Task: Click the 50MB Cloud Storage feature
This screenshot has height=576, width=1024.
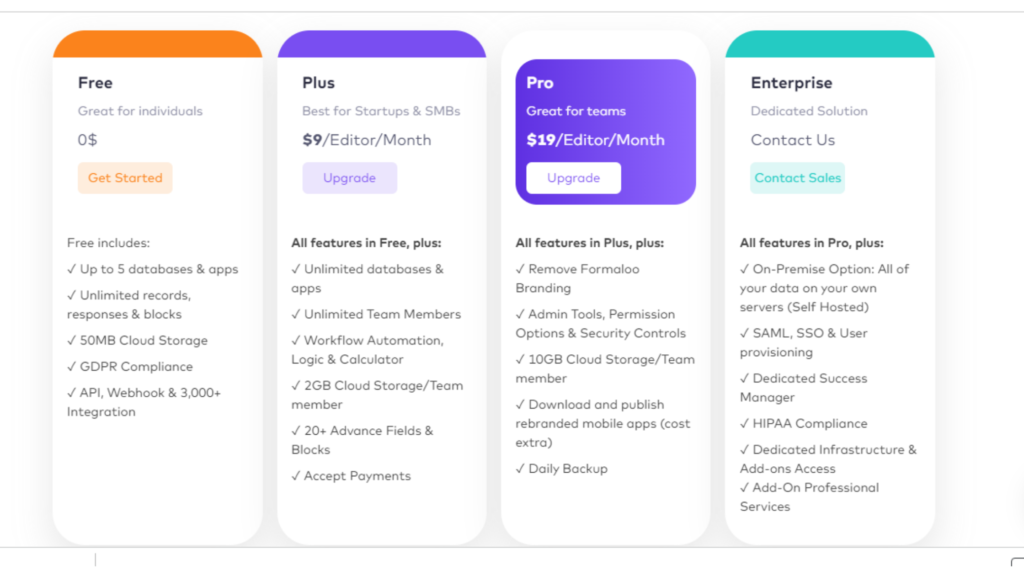Action: [x=137, y=341]
